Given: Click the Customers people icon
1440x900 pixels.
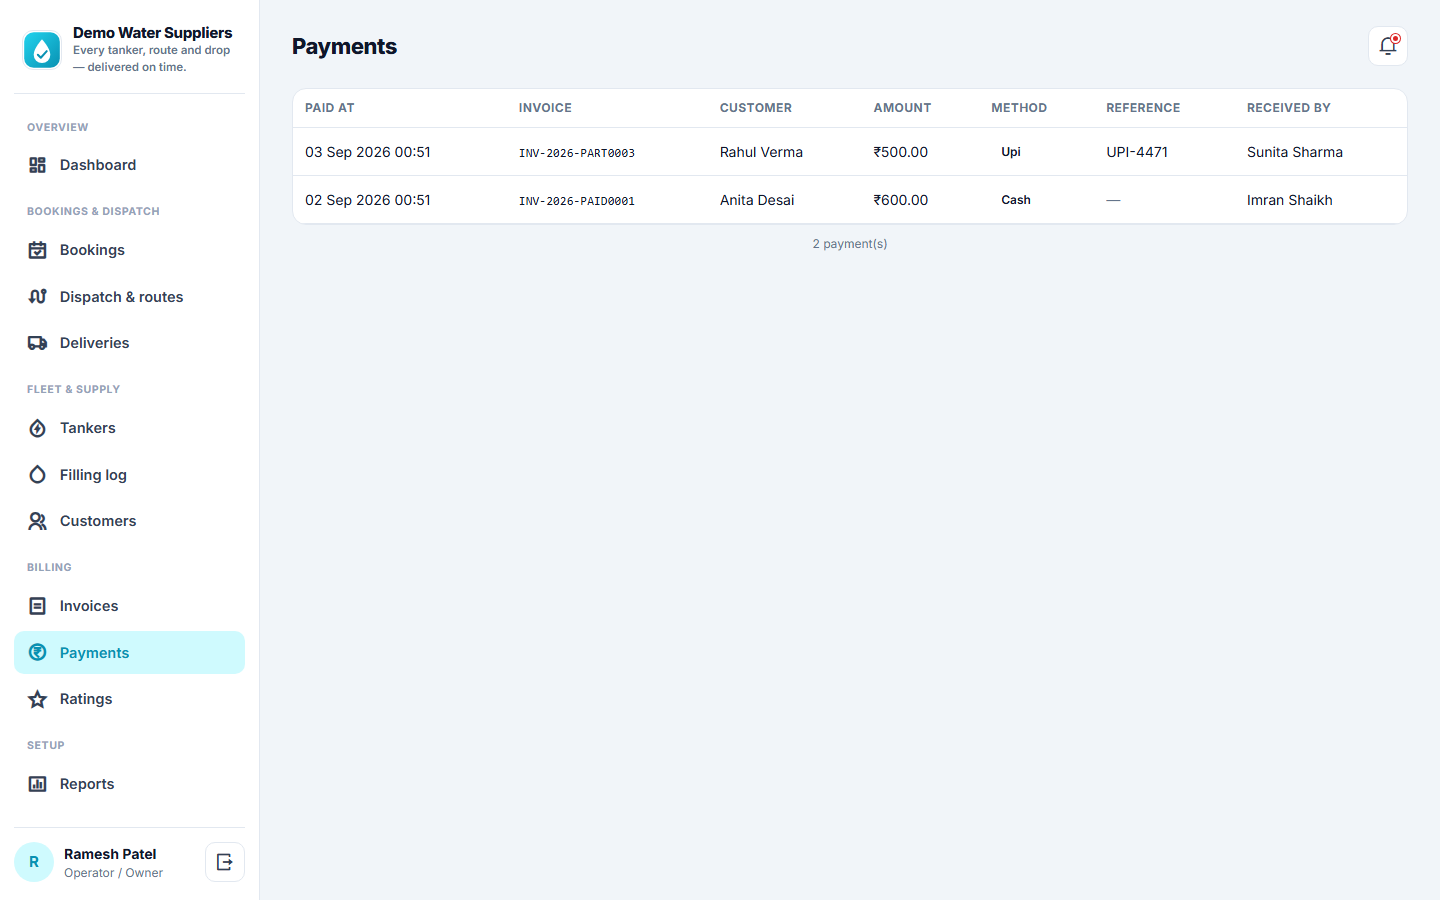Looking at the screenshot, I should tap(38, 521).
